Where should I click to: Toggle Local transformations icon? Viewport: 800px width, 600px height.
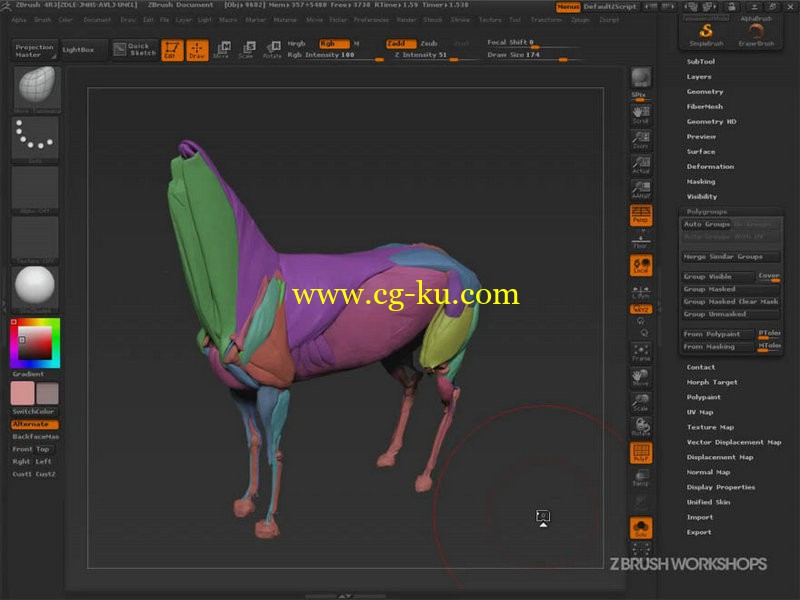pyautogui.click(x=641, y=265)
